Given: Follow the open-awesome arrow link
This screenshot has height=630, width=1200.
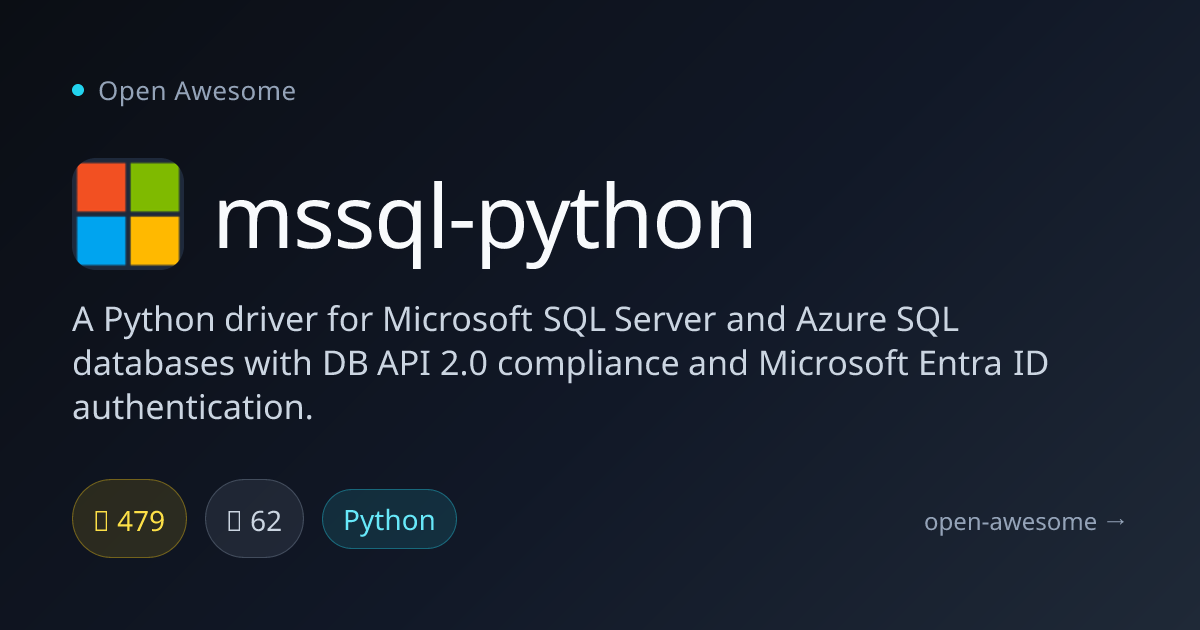Looking at the screenshot, I should coord(1025,521).
